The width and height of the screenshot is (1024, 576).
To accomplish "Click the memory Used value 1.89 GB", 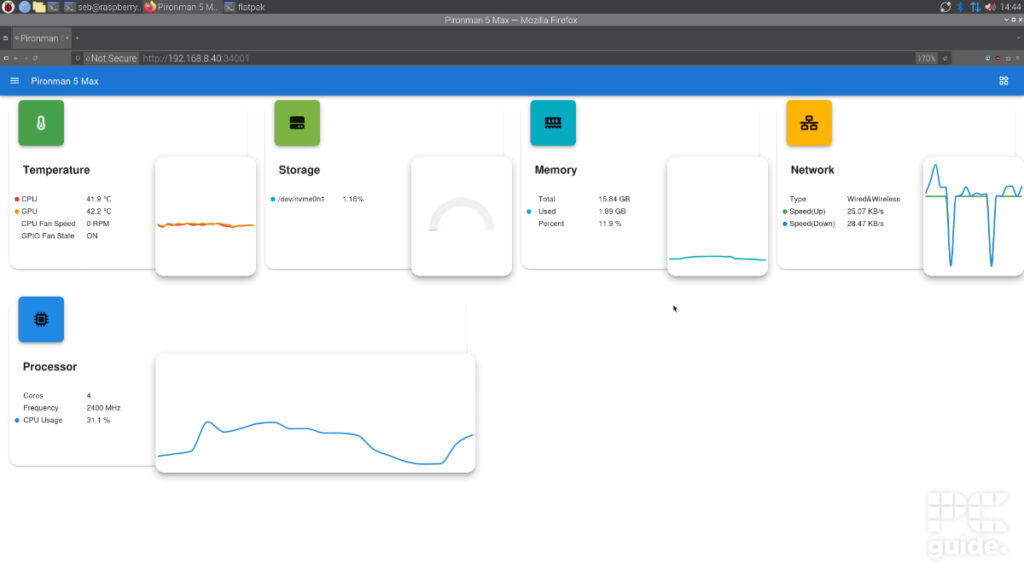I will click(x=612, y=212).
